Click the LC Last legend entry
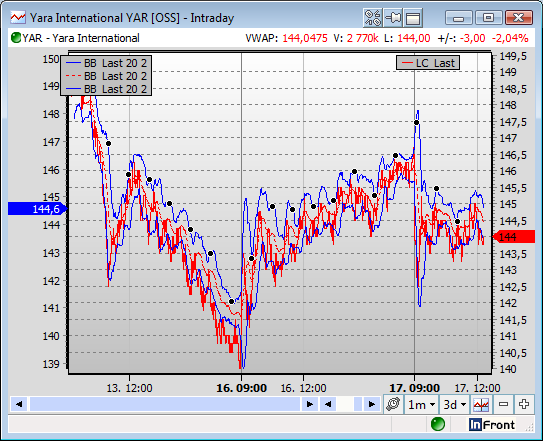 click(x=428, y=63)
